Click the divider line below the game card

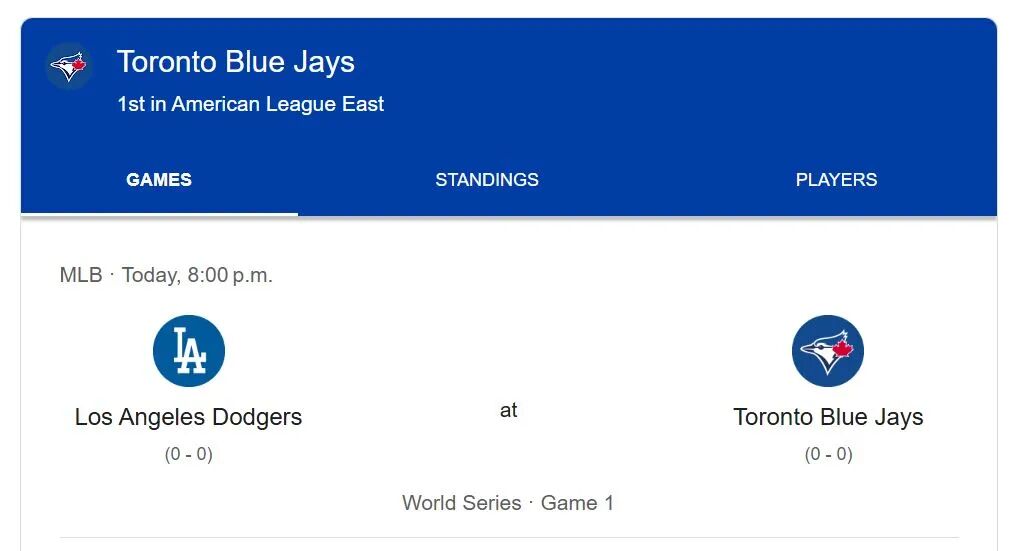pyautogui.click(x=508, y=538)
